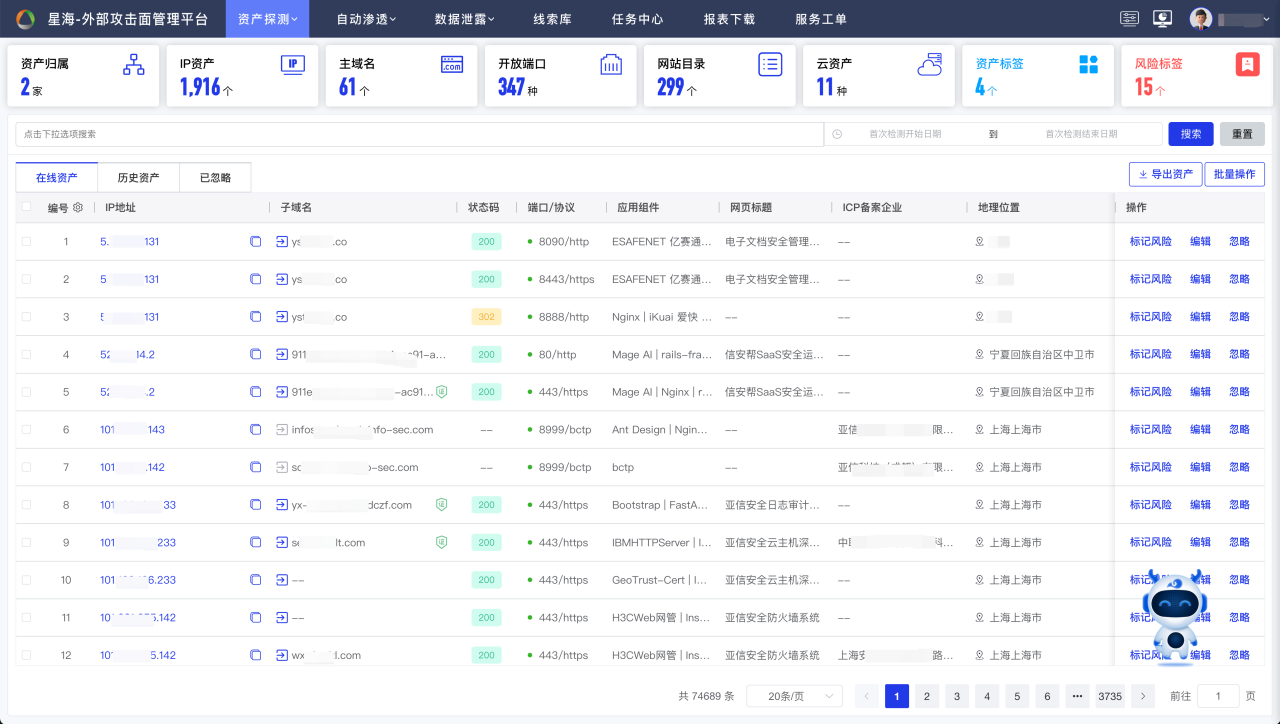
Task: Click the gear icon beside 编号 column header
Action: (x=78, y=208)
